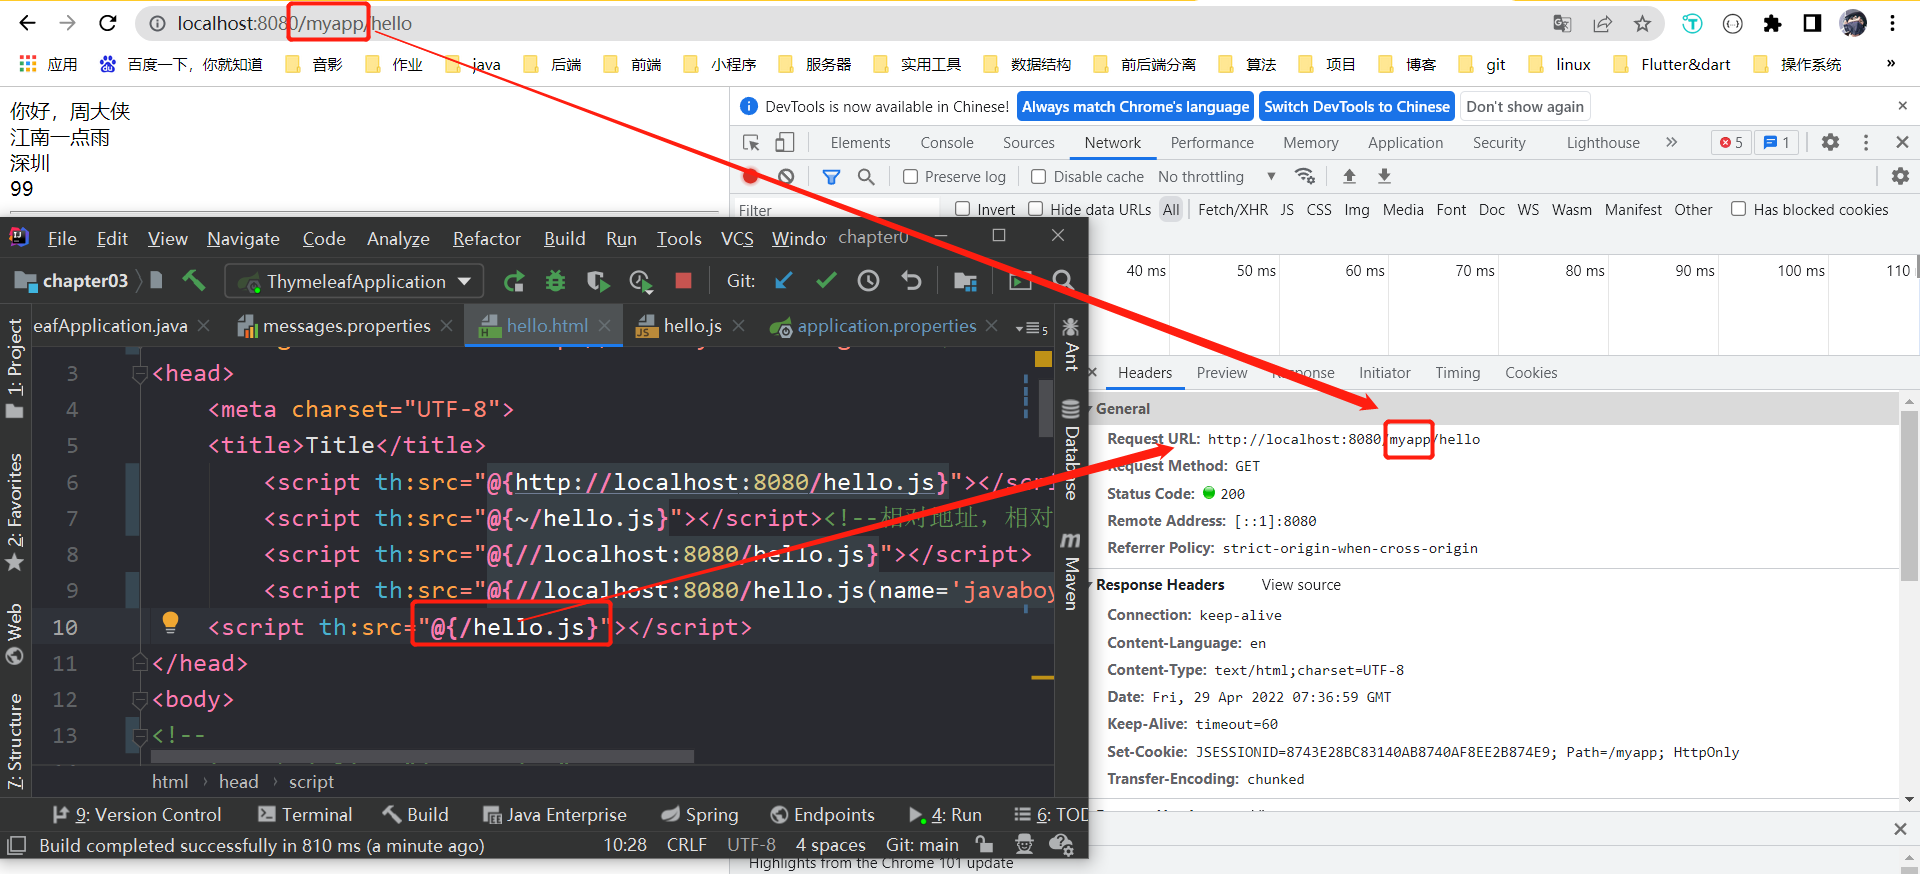Open the Refactor menu in IntelliJ
Screen dimensions: 1920x874
486,239
